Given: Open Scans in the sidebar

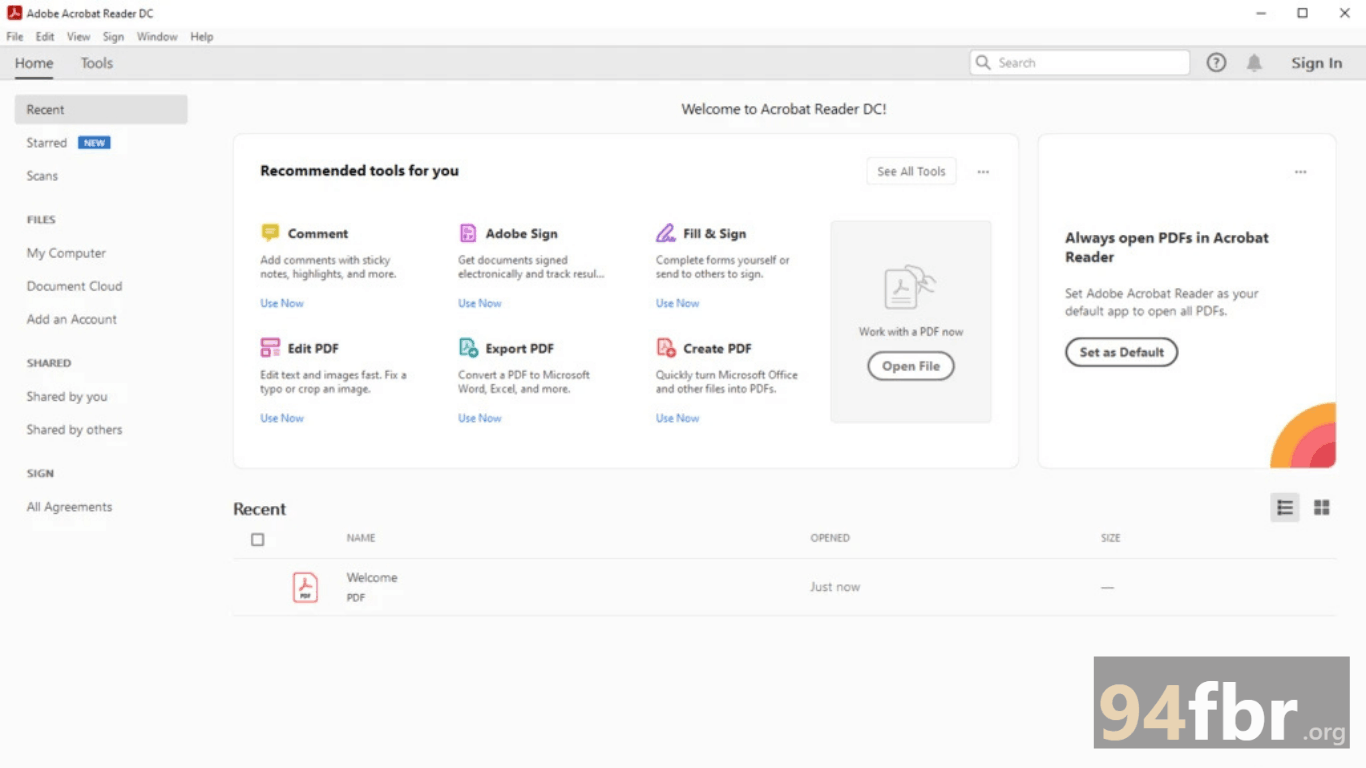Looking at the screenshot, I should click(x=42, y=176).
